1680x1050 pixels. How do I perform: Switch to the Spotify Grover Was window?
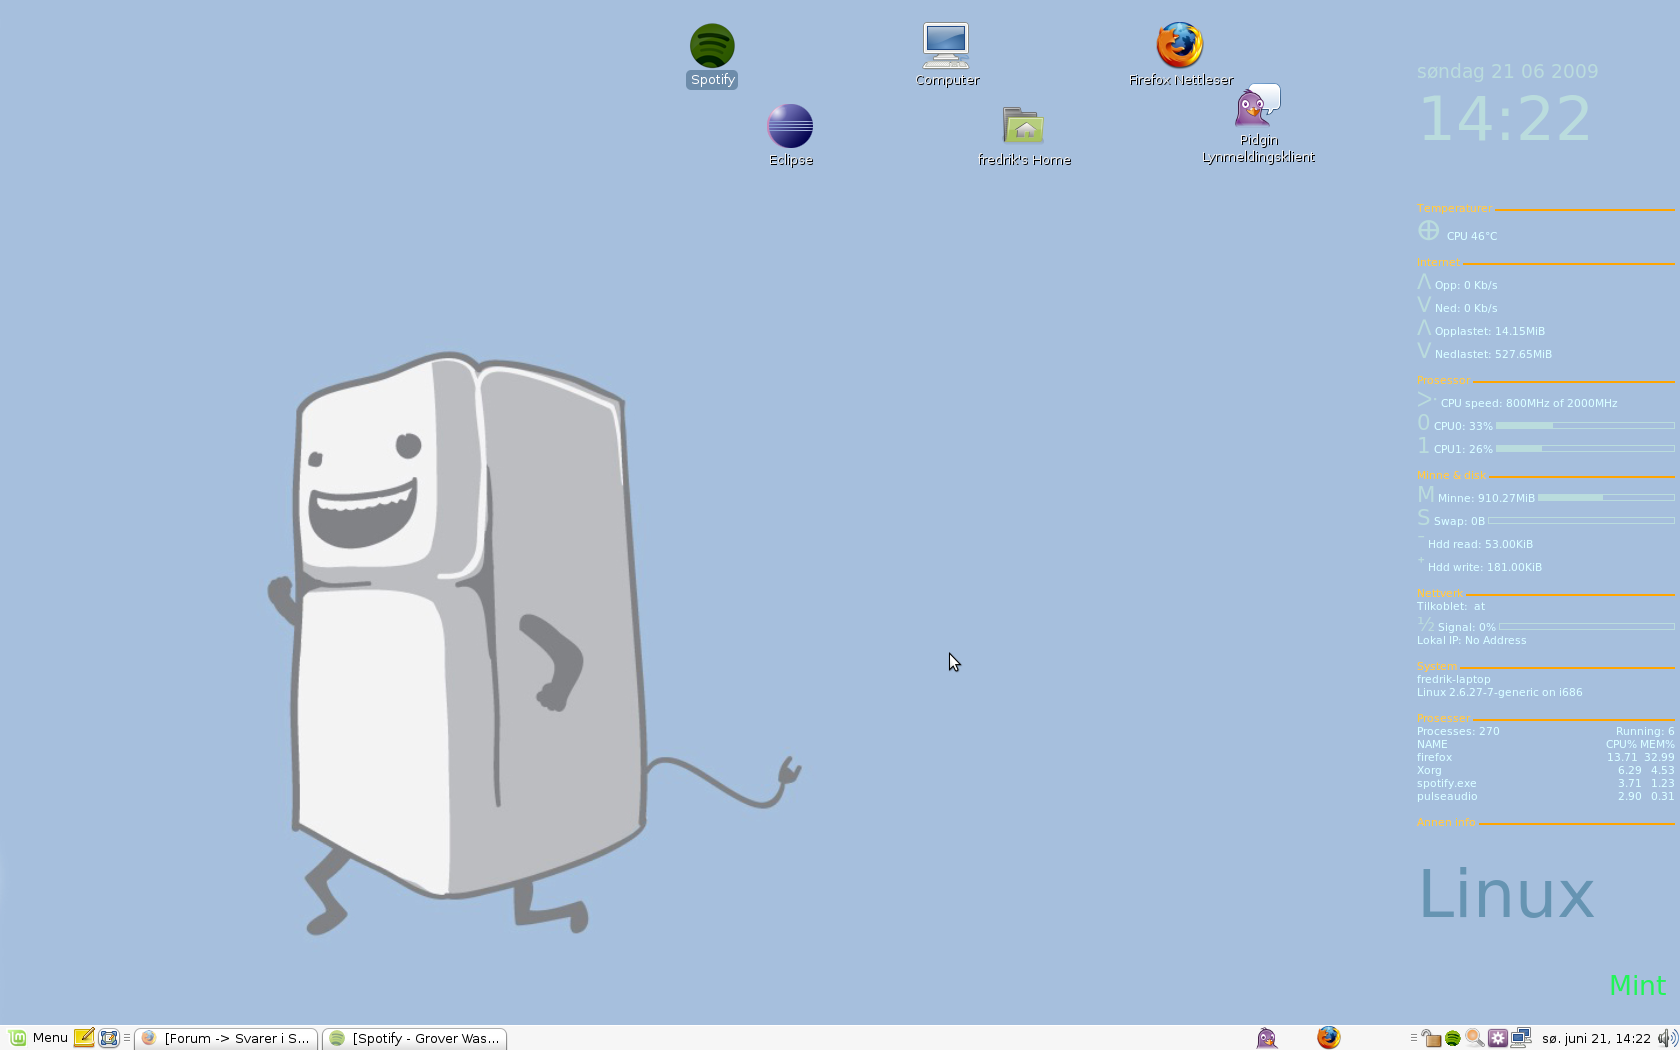point(415,1038)
